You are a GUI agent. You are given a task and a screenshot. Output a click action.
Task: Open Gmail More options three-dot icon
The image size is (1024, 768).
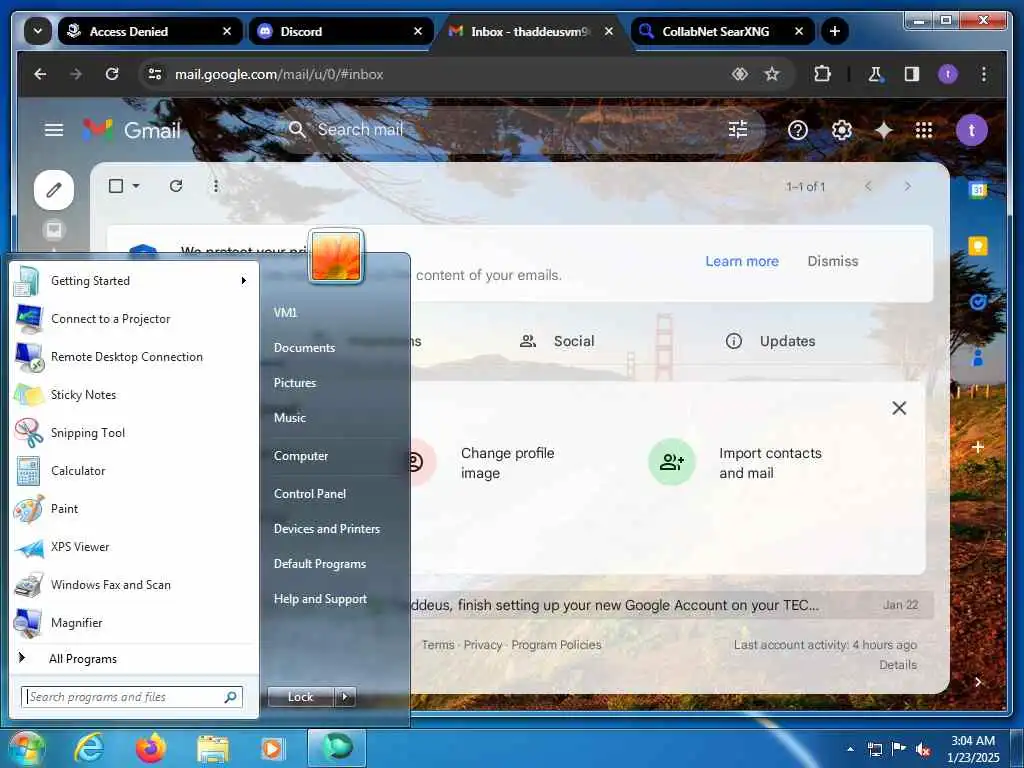pos(216,186)
